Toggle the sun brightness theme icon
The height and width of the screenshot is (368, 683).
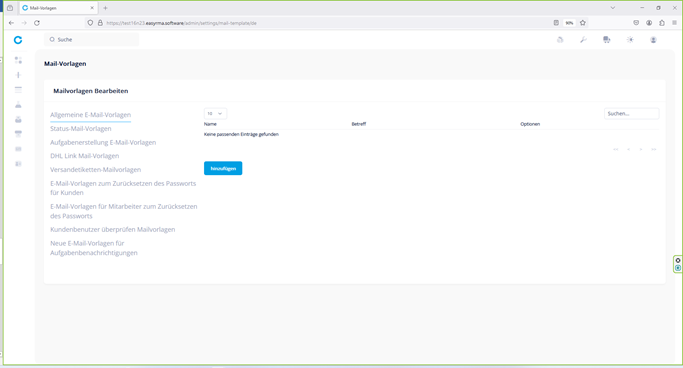[x=630, y=40]
